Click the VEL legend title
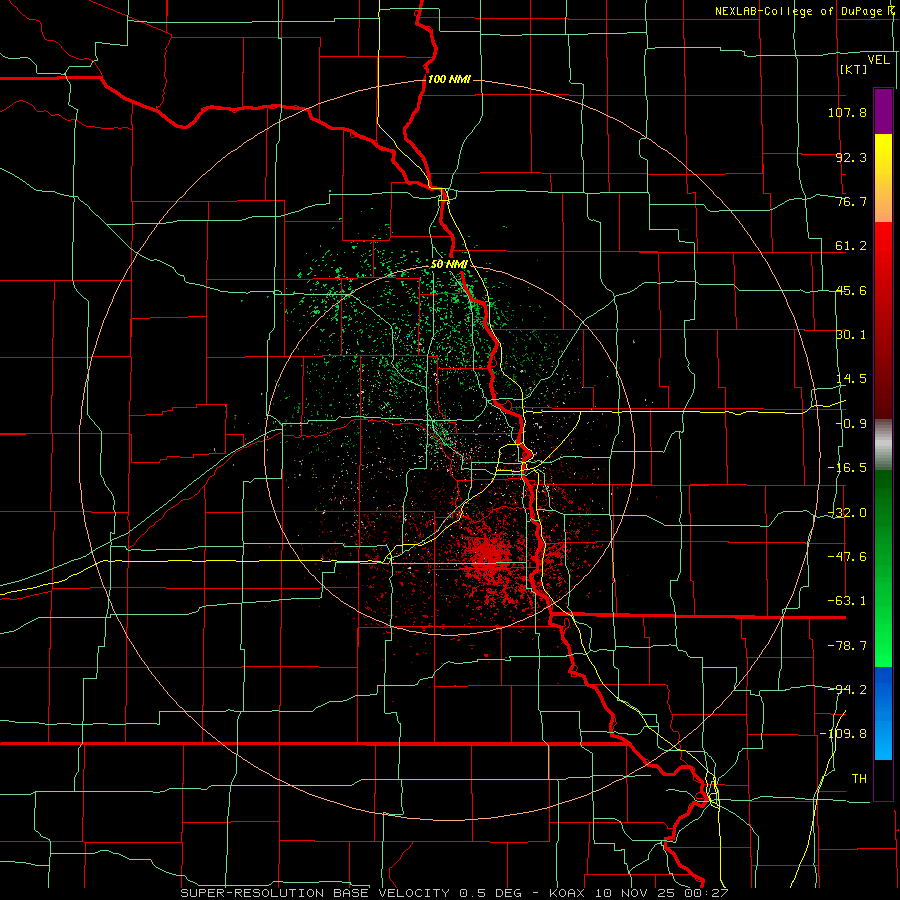This screenshot has width=900, height=900. point(879,60)
